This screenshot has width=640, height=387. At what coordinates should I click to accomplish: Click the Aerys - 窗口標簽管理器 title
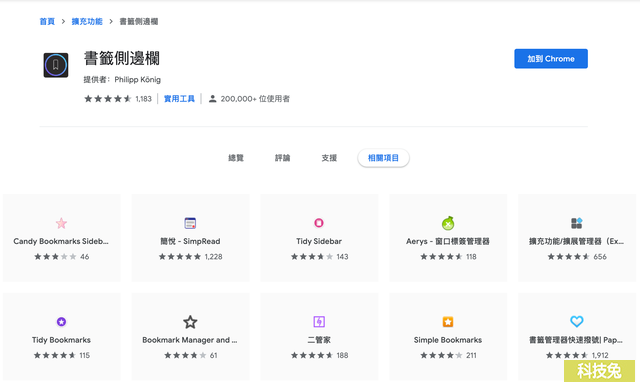[448, 241]
